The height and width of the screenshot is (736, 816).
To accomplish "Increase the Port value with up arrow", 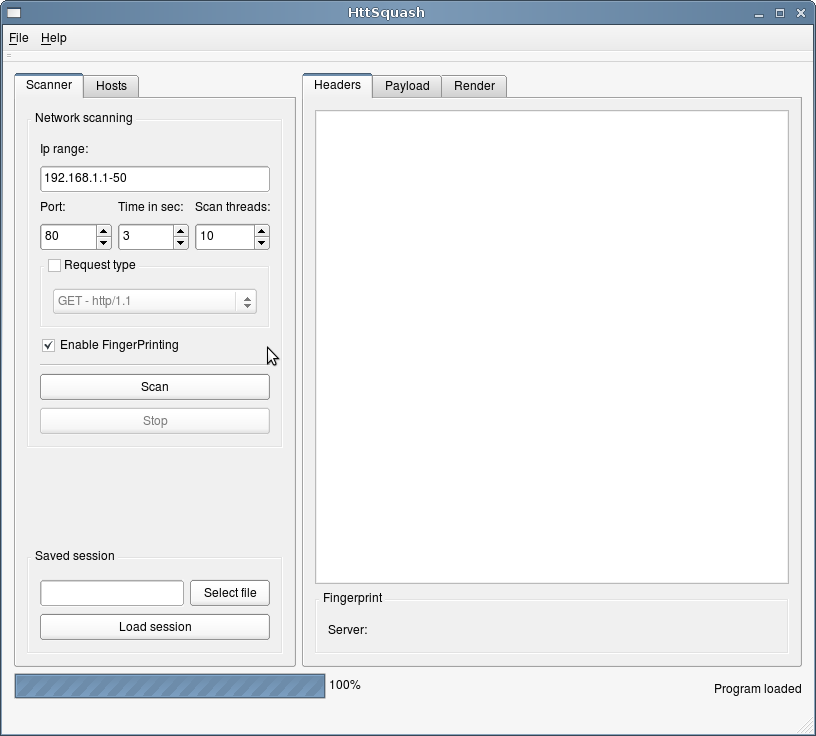I will point(103,231).
